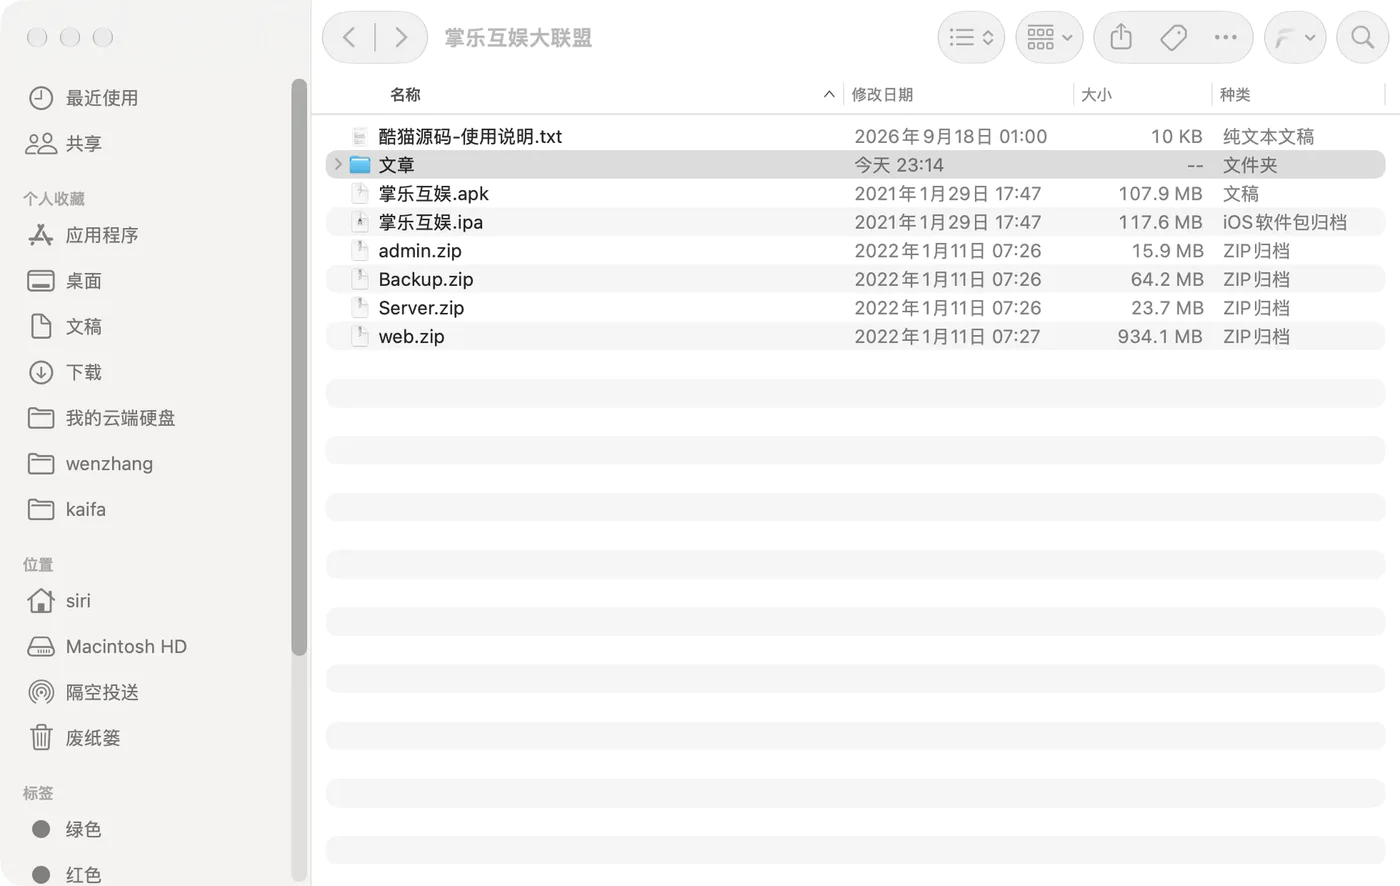Open the more actions ellipsis menu
This screenshot has height=886, width=1400.
(1225, 38)
